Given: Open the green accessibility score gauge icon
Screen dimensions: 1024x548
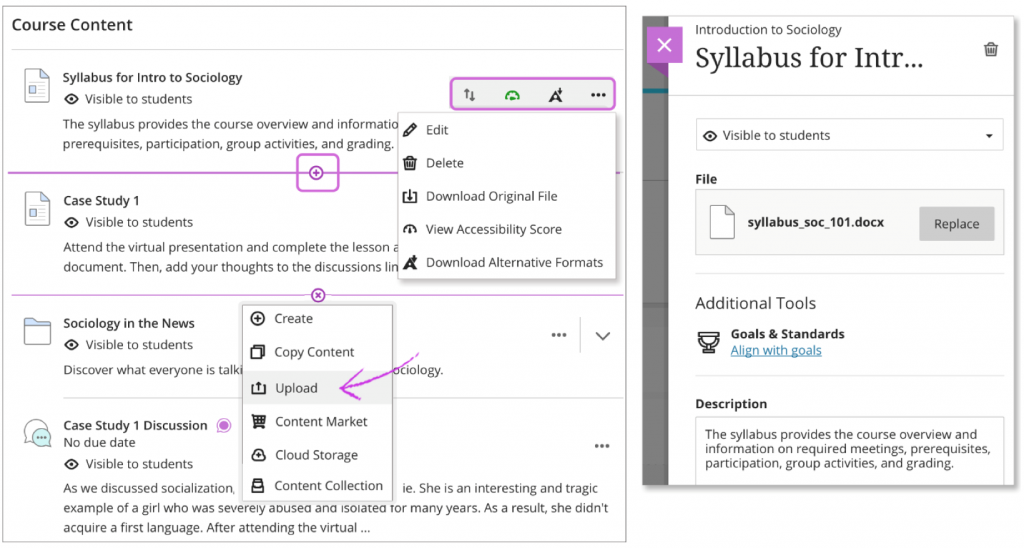Looking at the screenshot, I should [512, 95].
